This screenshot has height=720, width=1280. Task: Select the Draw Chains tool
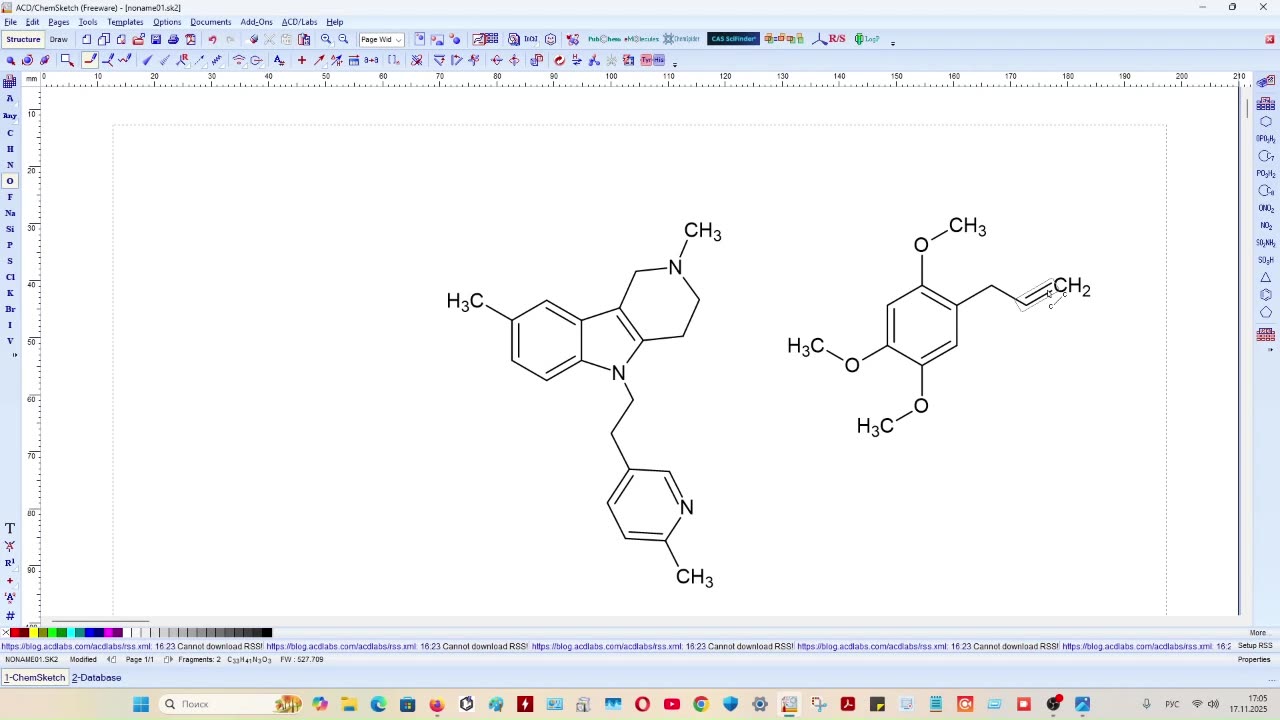[125, 60]
